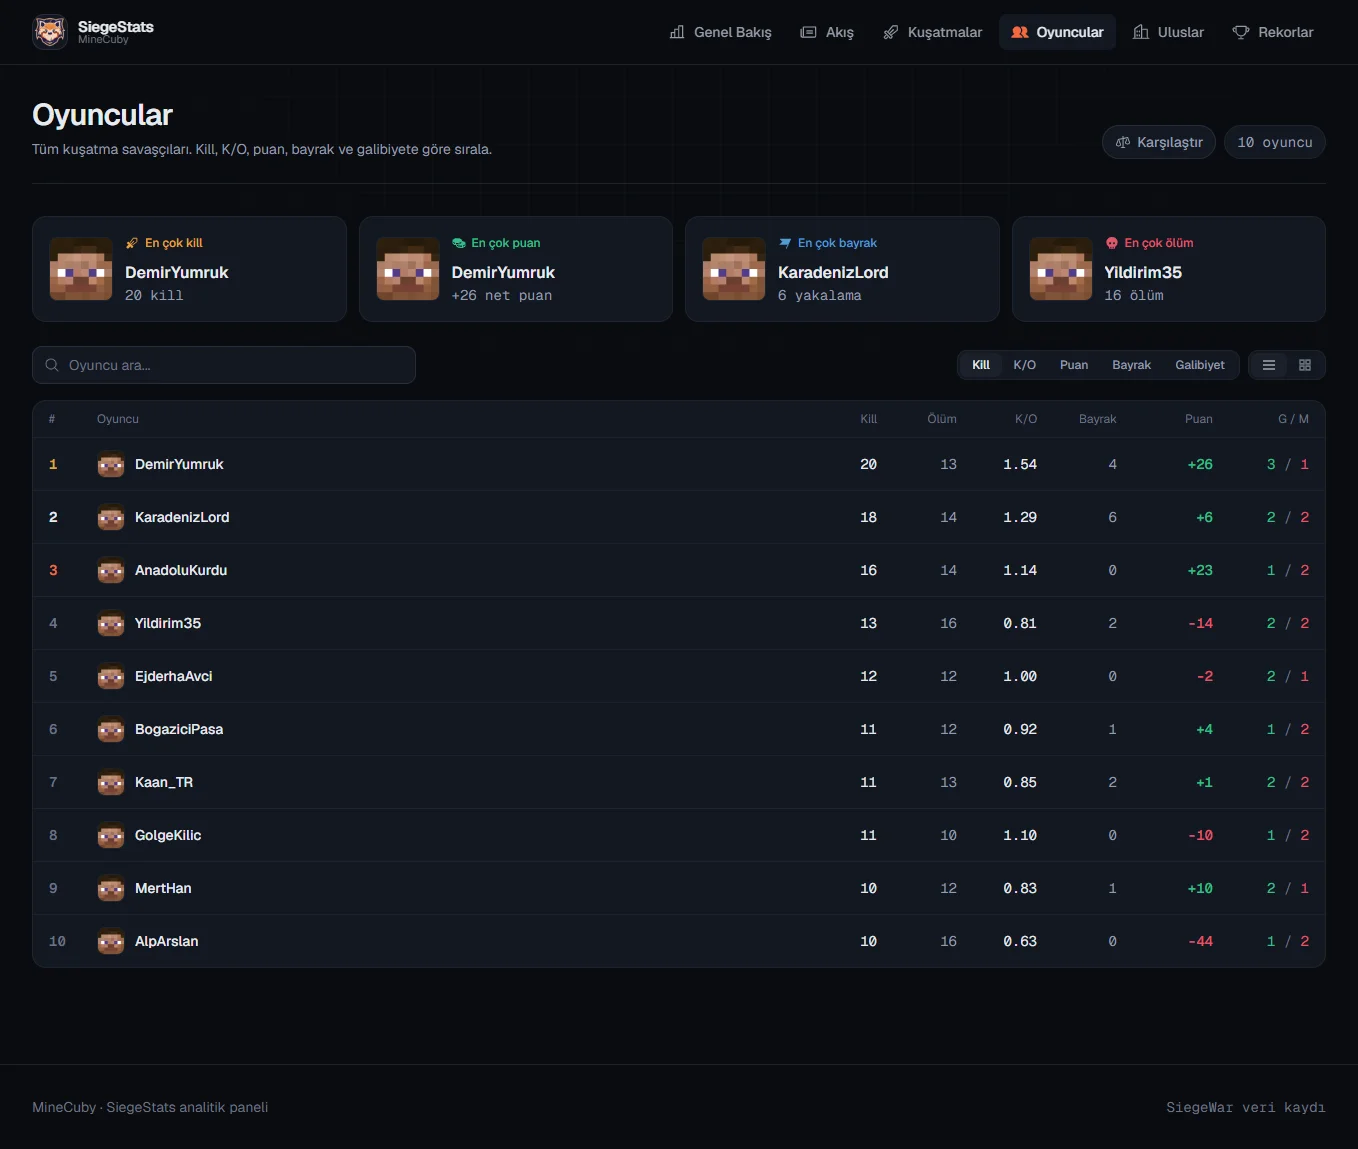Click the Oyuncu column header

tap(118, 419)
